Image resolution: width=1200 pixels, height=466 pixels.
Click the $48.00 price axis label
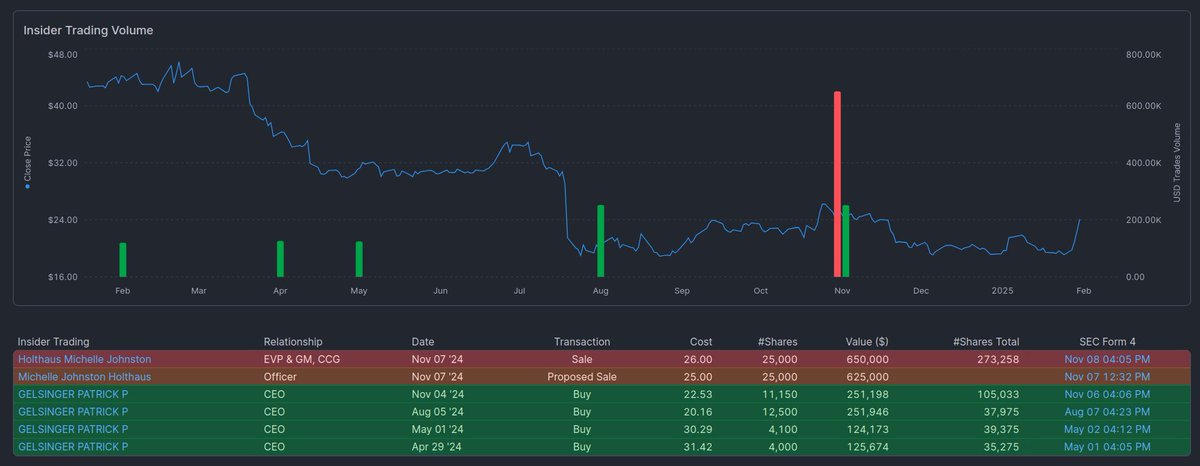[63, 54]
